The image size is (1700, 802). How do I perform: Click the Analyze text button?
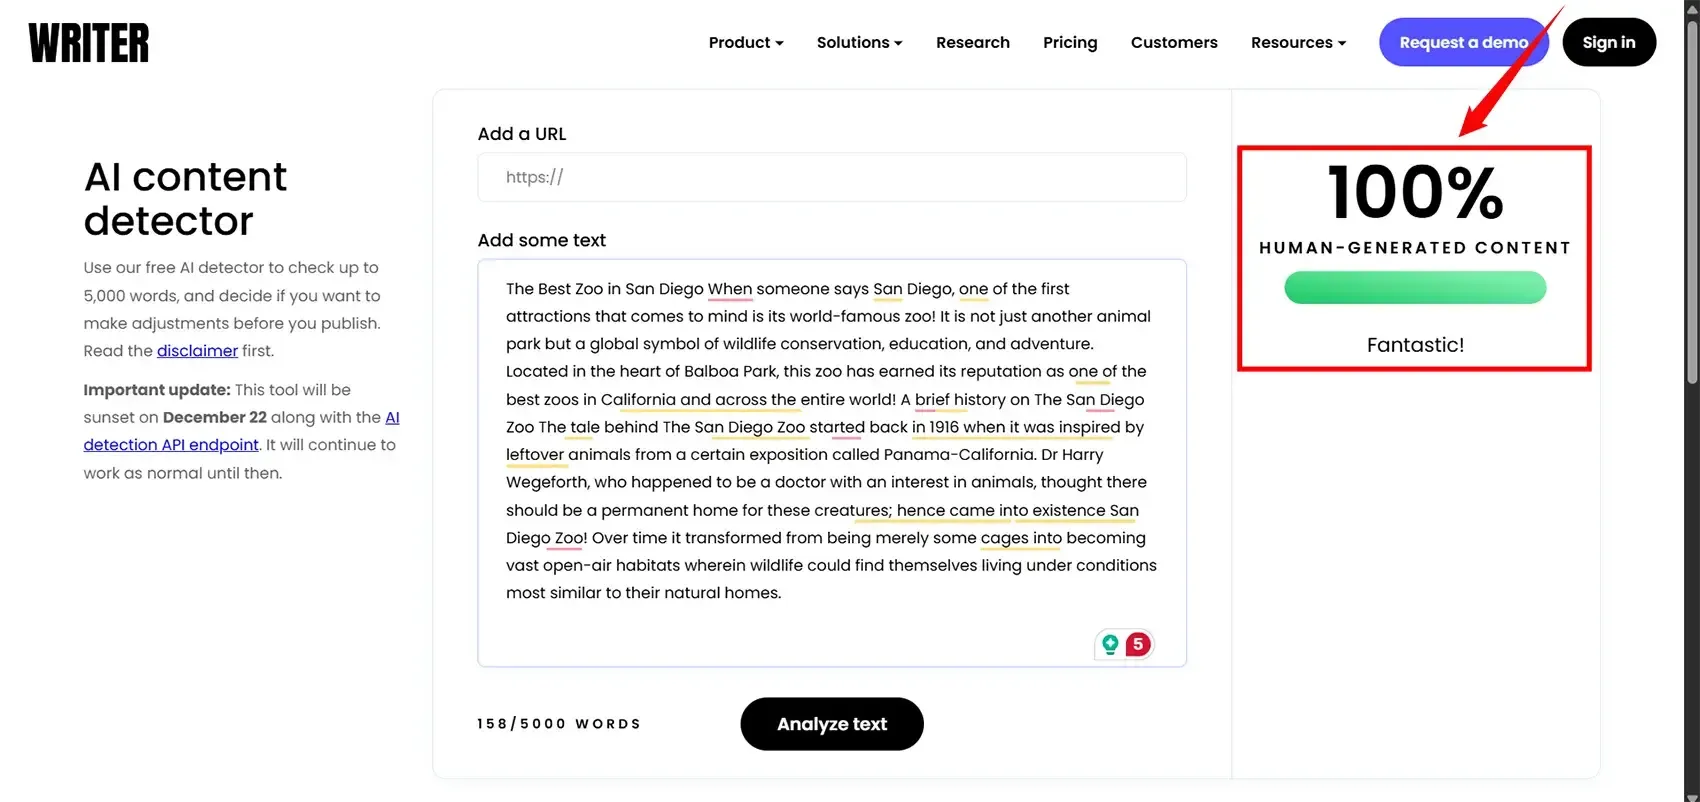[x=832, y=724]
